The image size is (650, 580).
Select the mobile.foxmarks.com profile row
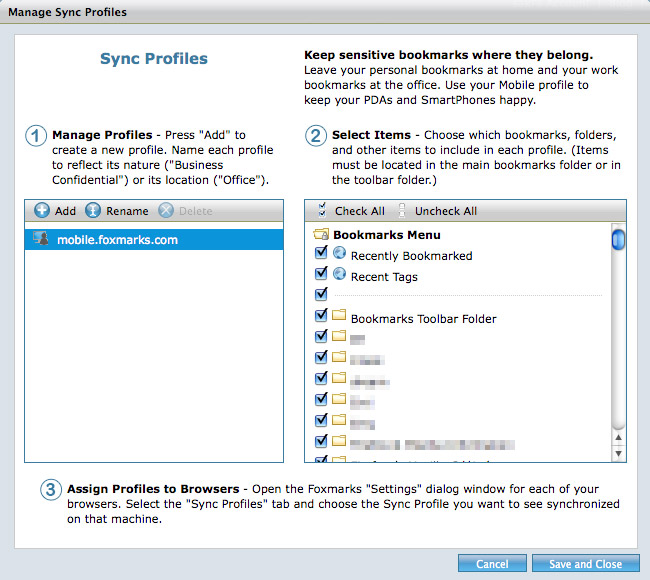pyautogui.click(x=154, y=239)
